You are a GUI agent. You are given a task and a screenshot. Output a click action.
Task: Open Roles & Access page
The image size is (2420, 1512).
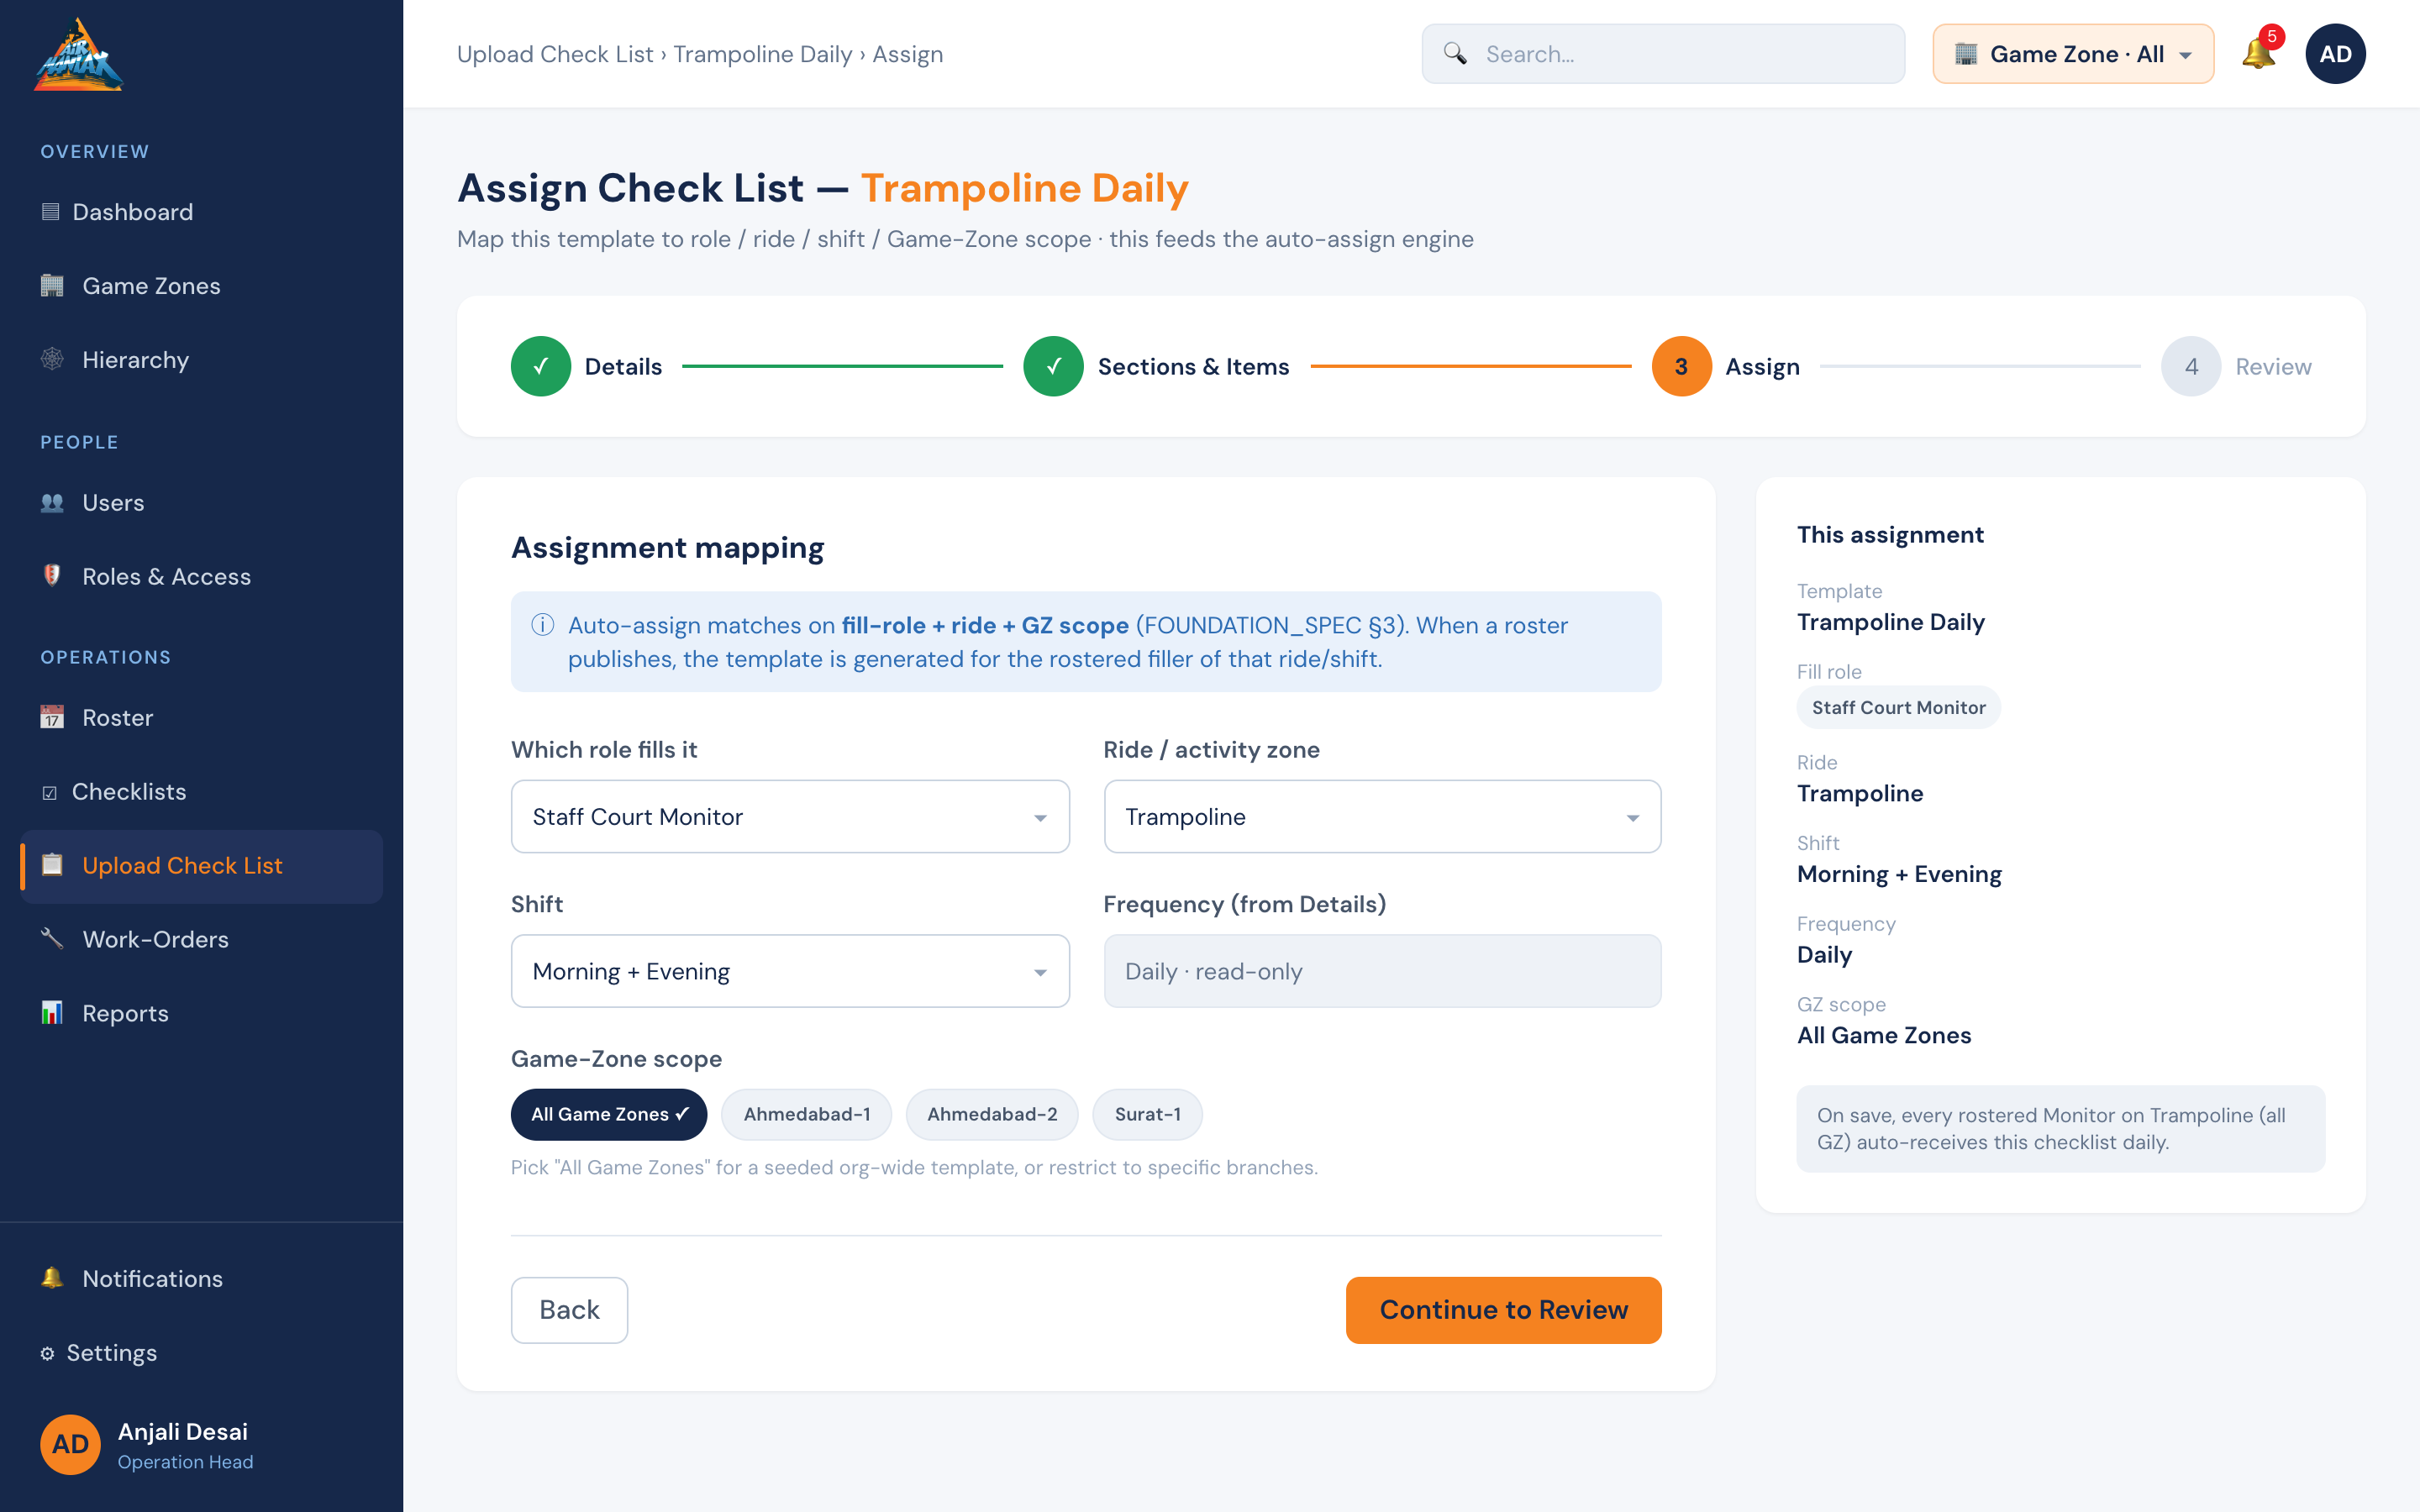(201, 576)
